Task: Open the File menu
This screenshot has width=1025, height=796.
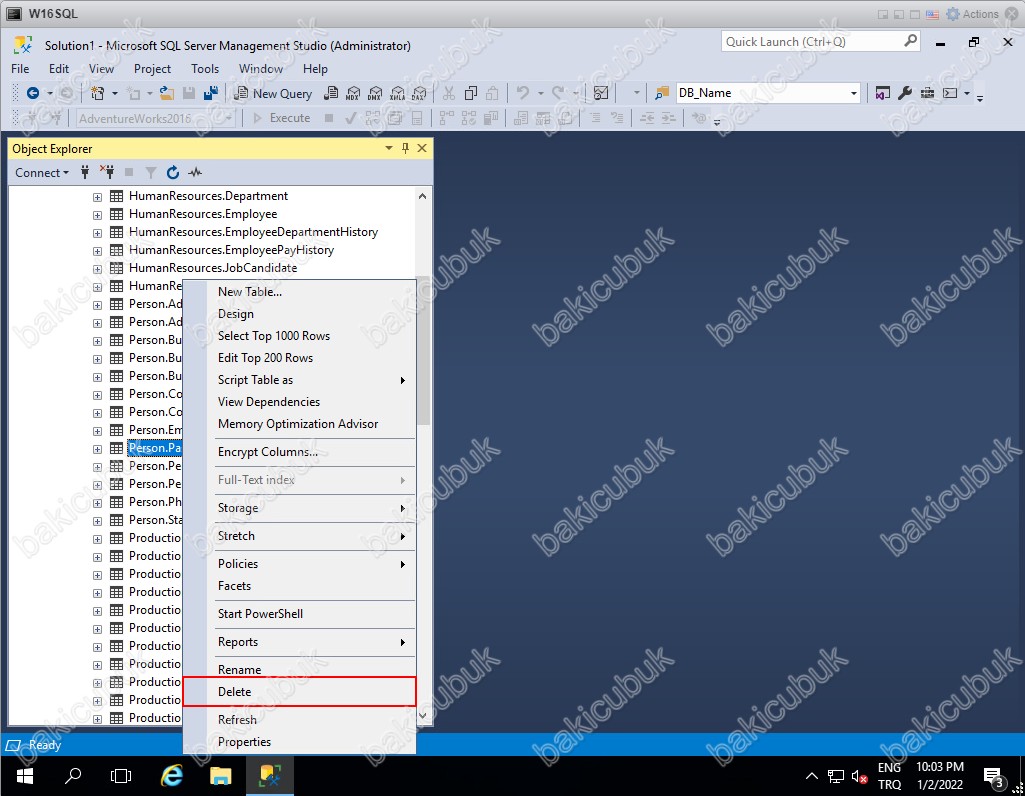Action: 20,69
